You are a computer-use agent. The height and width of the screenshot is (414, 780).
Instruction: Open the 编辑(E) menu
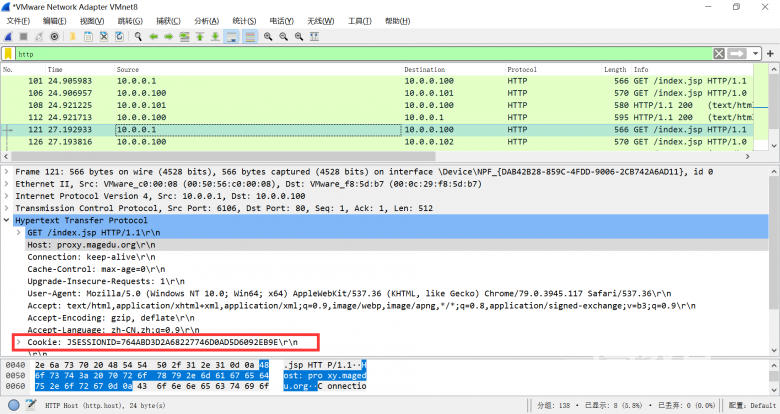point(54,21)
